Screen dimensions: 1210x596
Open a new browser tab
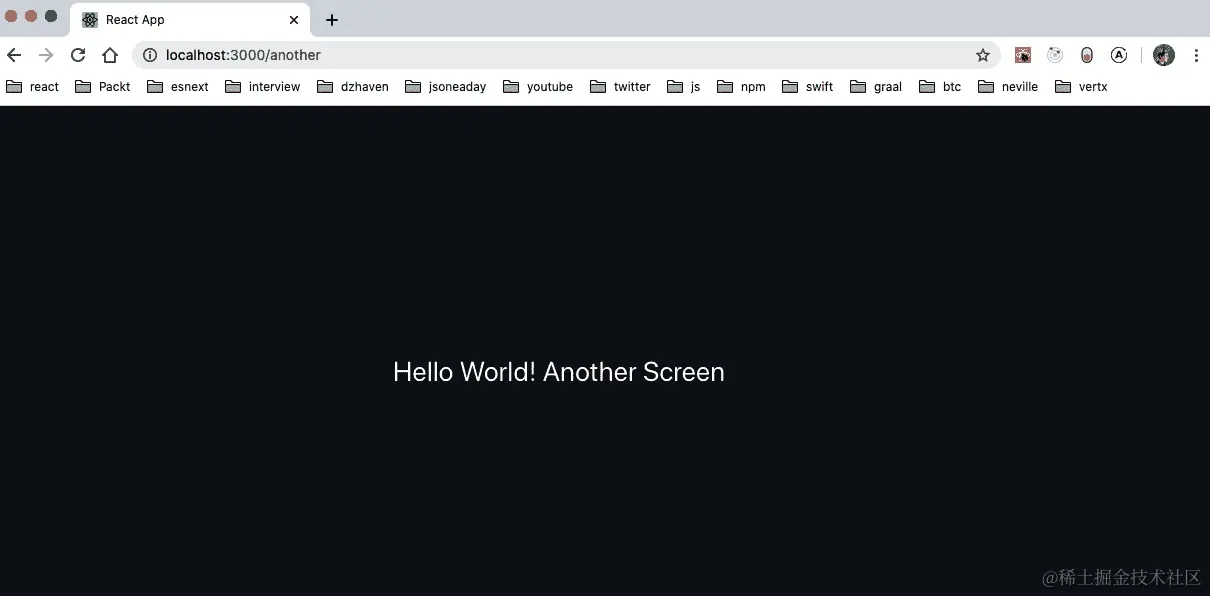click(332, 20)
